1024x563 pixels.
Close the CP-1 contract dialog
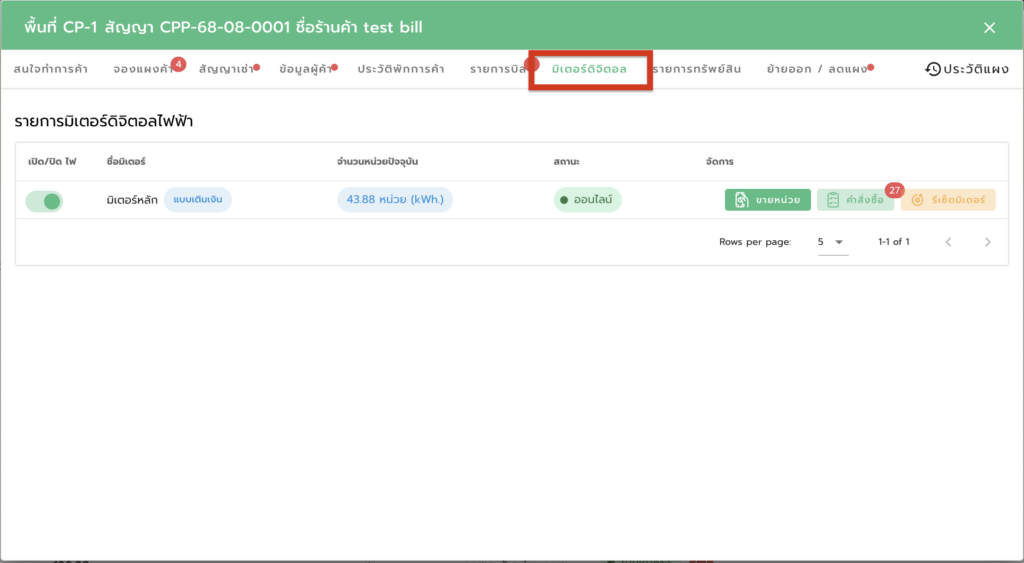click(989, 28)
